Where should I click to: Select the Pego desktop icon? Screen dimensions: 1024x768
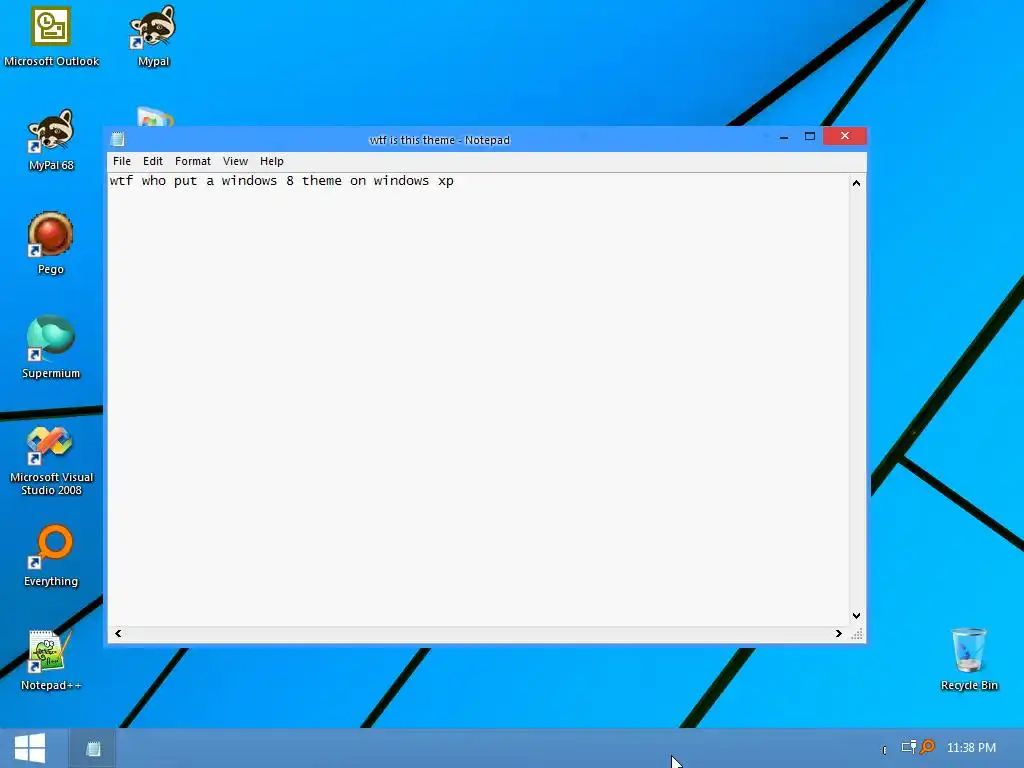click(50, 244)
